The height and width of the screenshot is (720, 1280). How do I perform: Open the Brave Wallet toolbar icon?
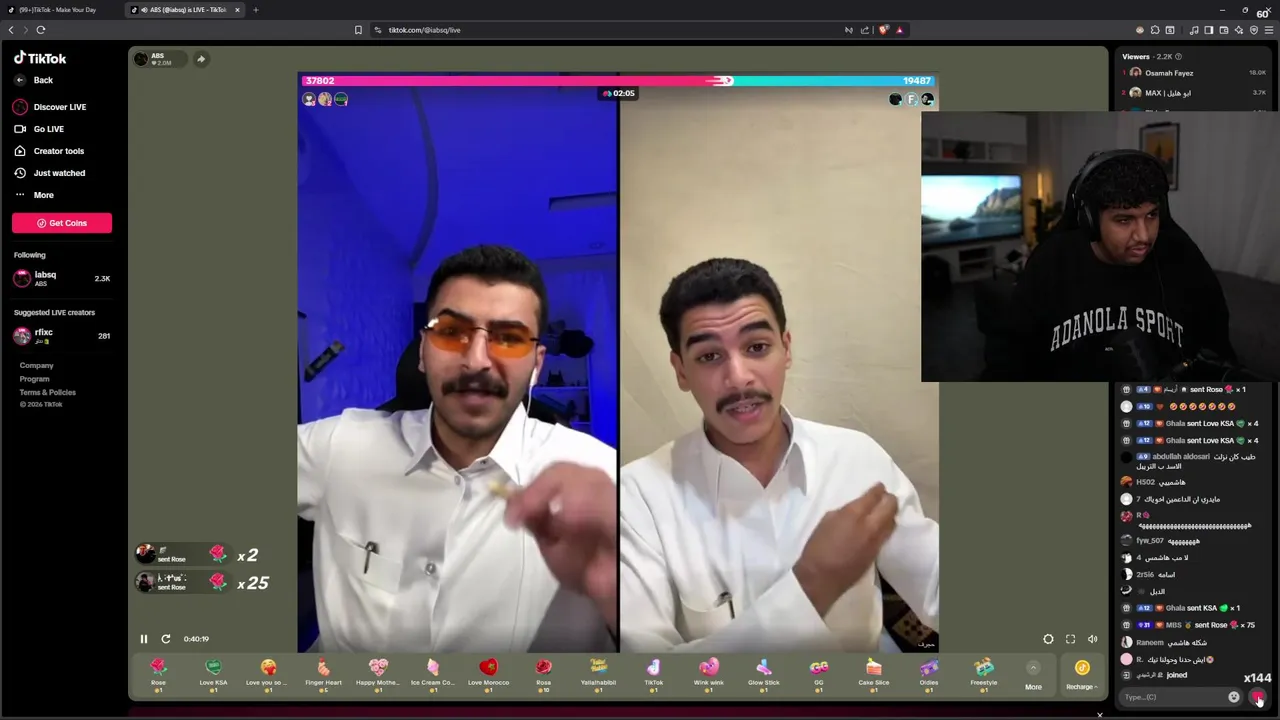1223,30
